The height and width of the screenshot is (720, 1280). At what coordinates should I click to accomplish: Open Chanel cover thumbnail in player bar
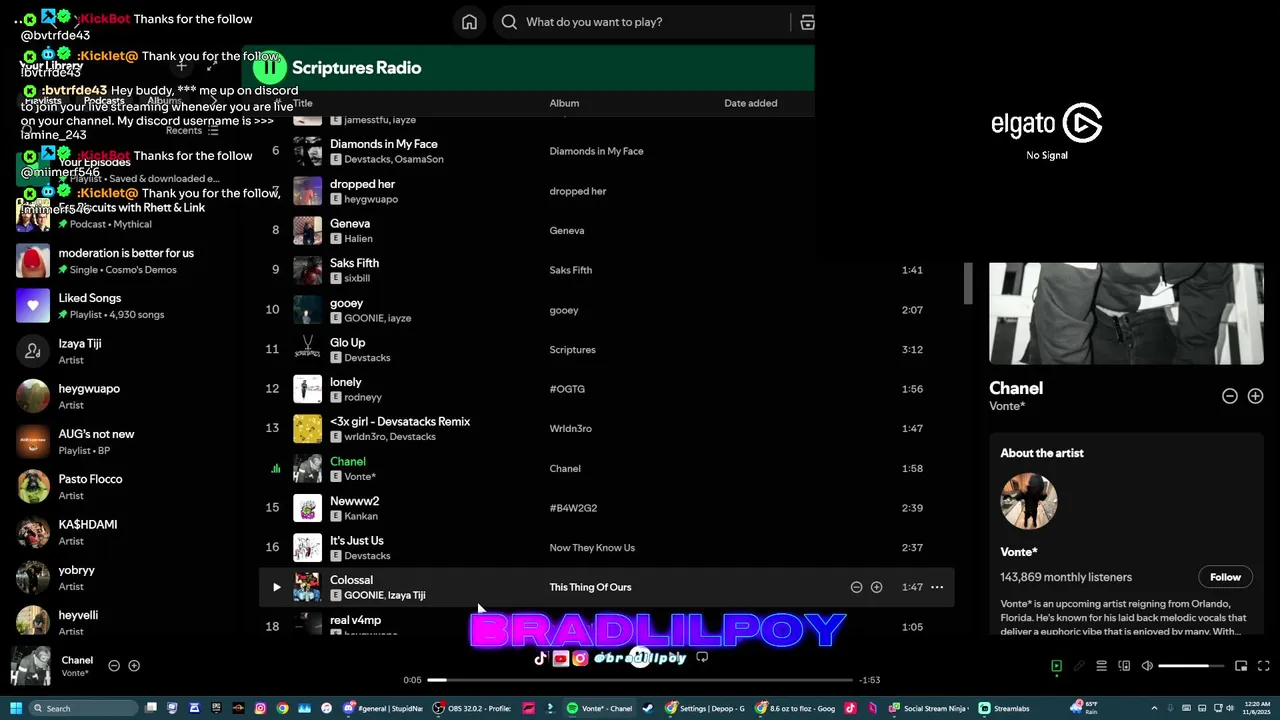click(31, 666)
